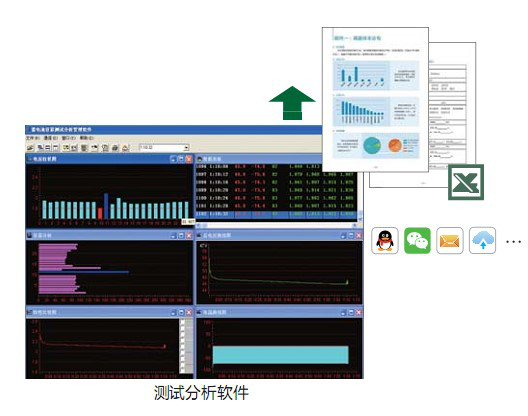Click the red bar in the voltage bar chart
This screenshot has width=528, height=416.
point(100,213)
